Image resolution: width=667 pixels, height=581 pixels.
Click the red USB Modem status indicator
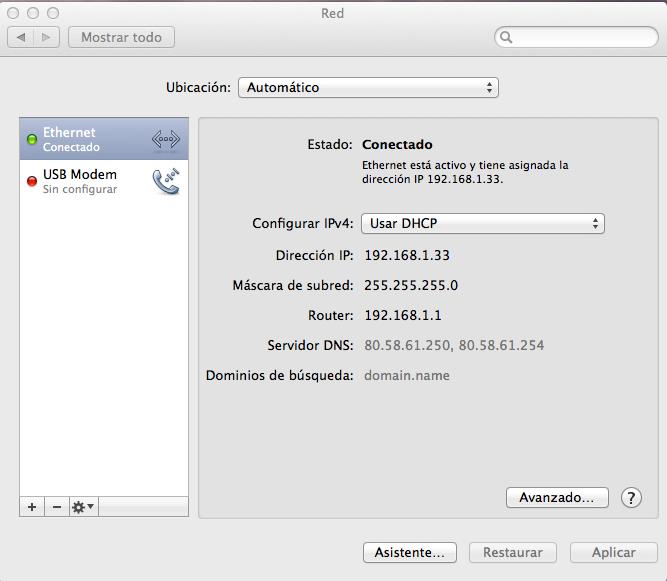pos(31,181)
